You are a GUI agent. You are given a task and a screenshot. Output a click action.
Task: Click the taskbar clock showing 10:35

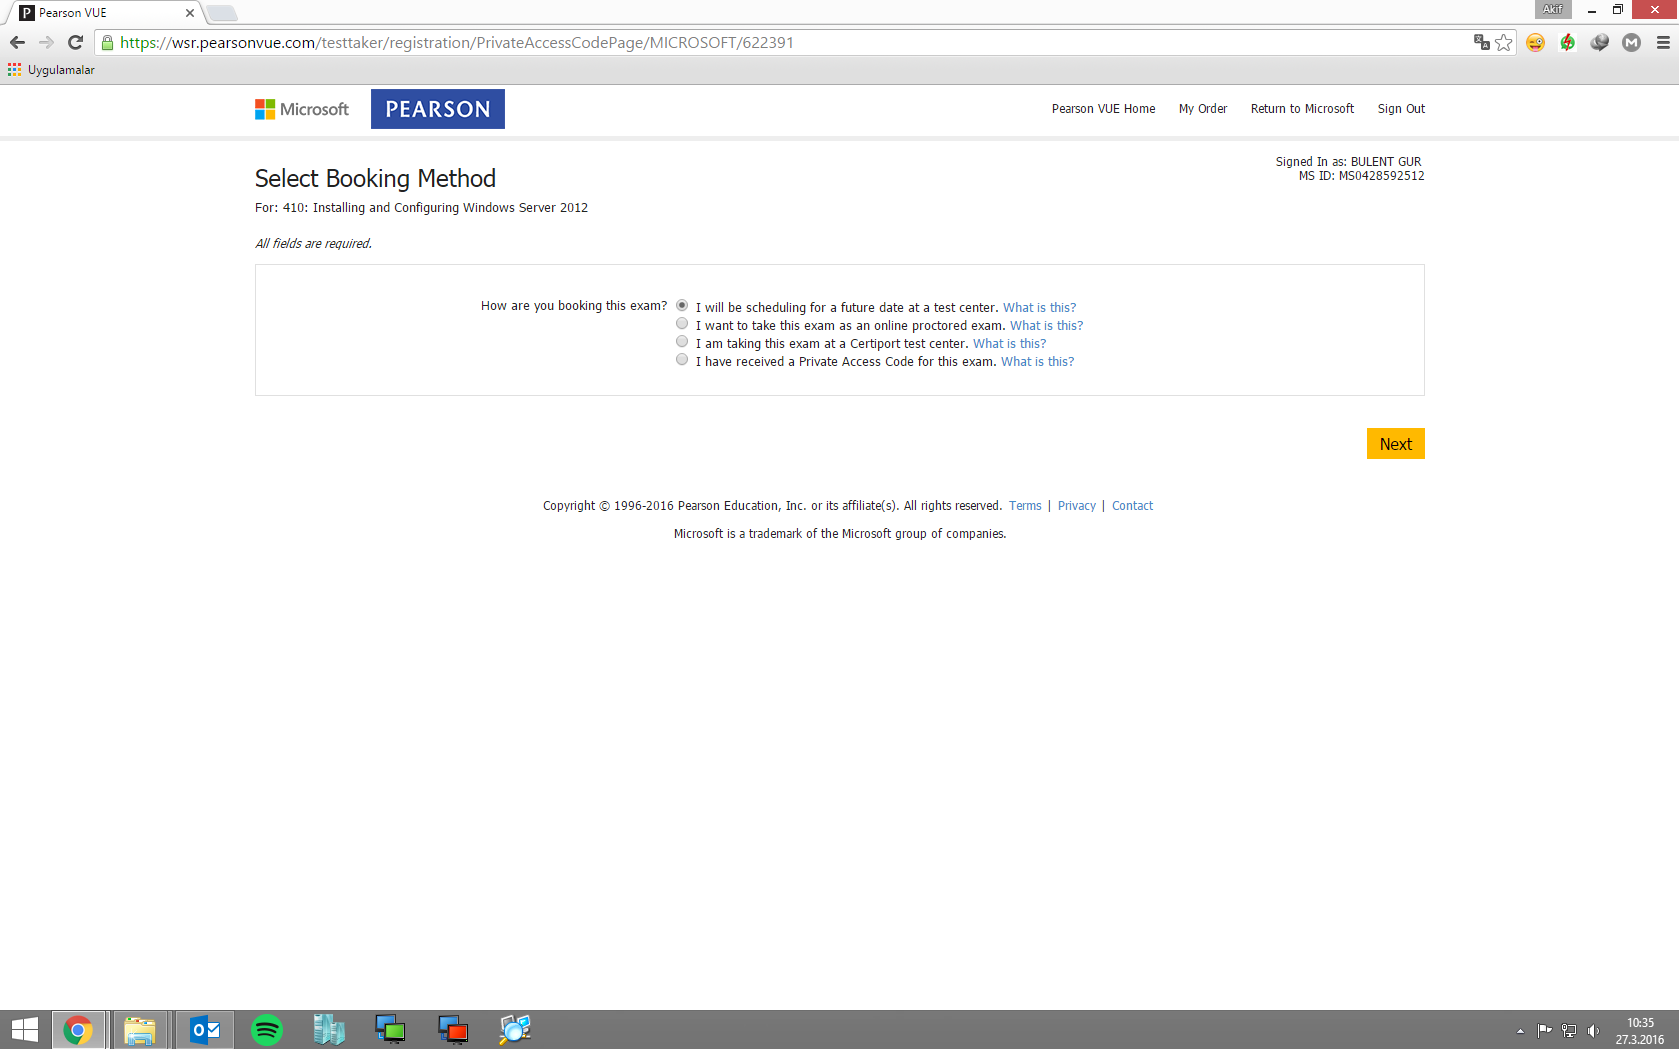[1640, 1031]
